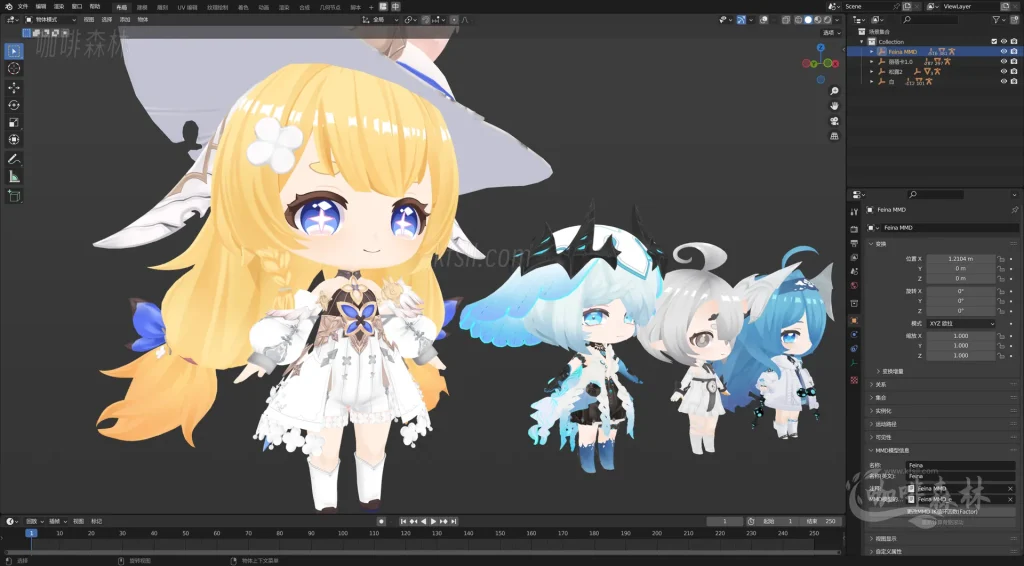The height and width of the screenshot is (566, 1024).
Task: Open the object mode dropdown
Action: pyautogui.click(x=50, y=20)
